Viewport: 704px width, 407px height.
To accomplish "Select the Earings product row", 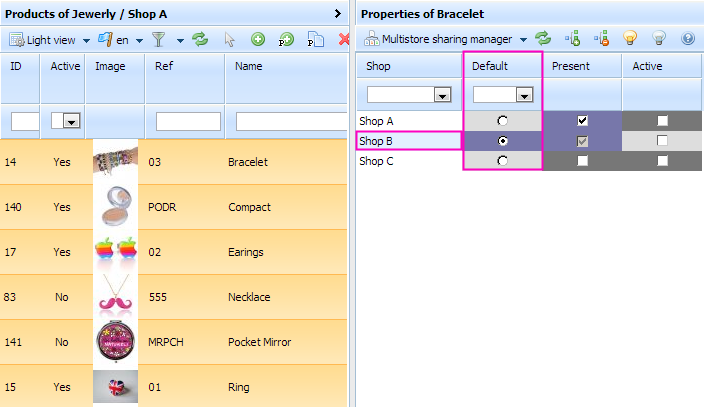I will [x=174, y=252].
